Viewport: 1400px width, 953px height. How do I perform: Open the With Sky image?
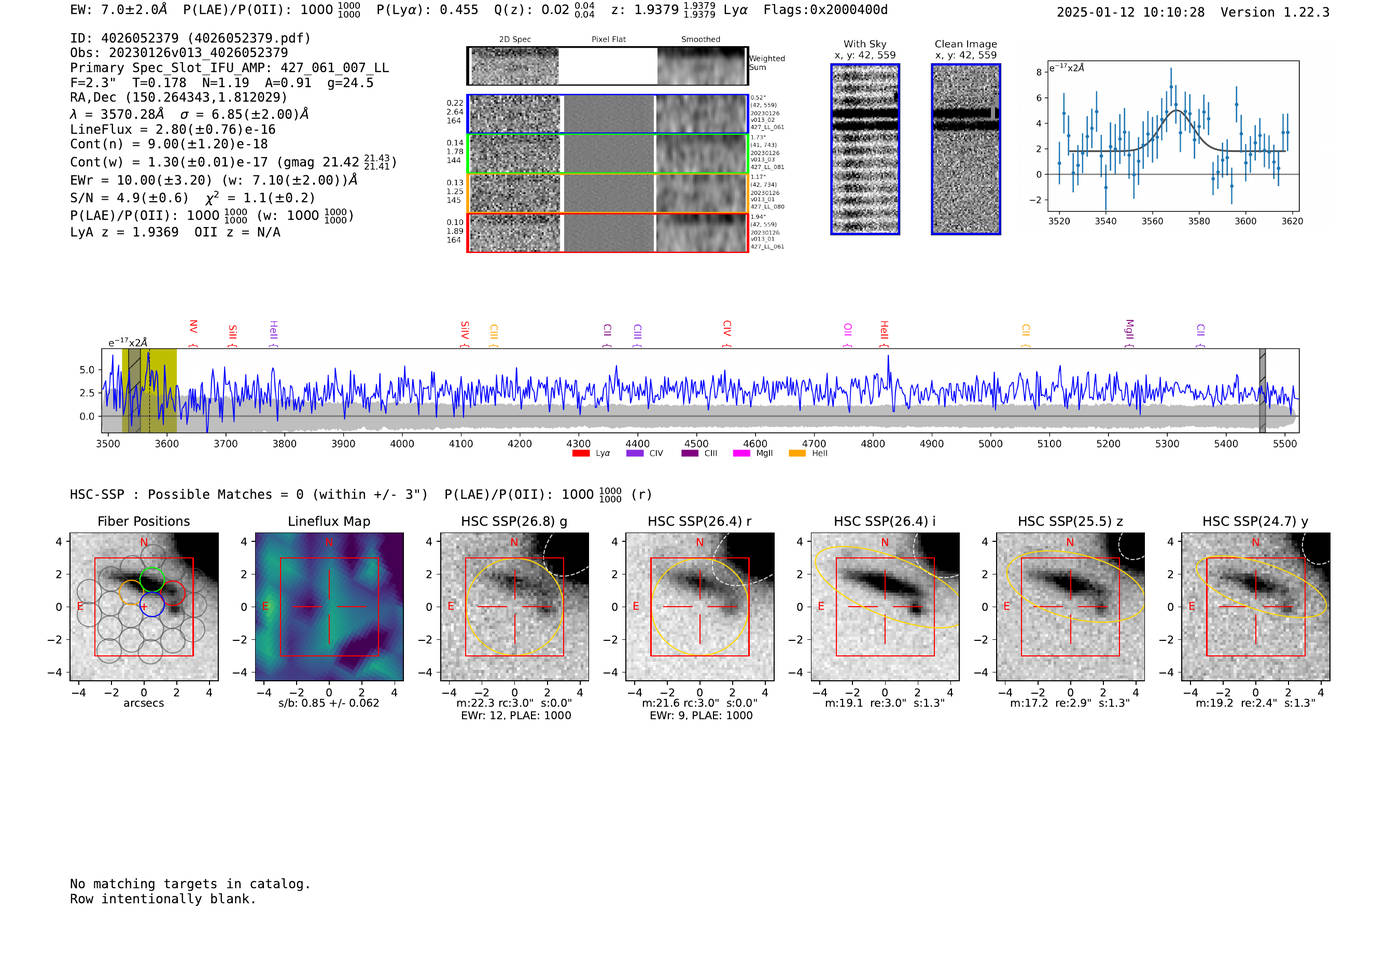click(865, 149)
